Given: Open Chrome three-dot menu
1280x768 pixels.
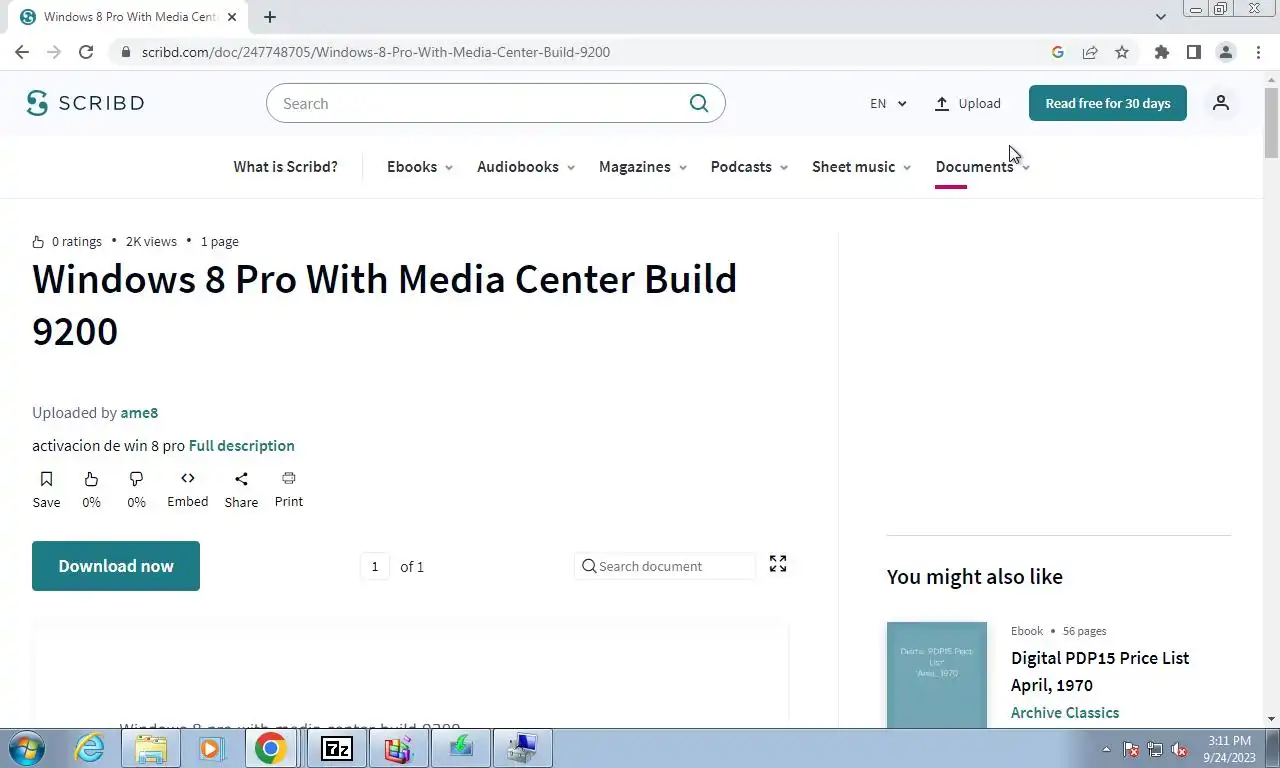Looking at the screenshot, I should (1258, 52).
